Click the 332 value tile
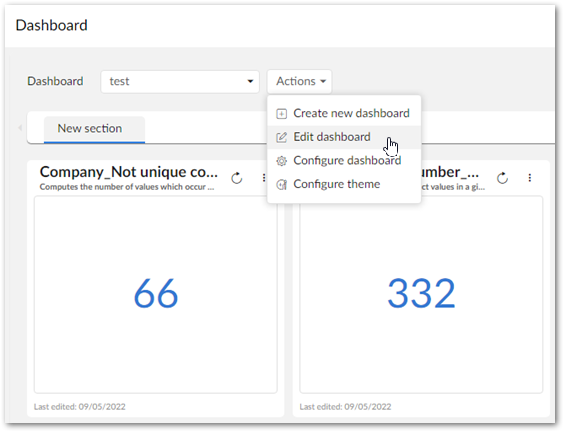This screenshot has height=432, width=564. tap(421, 294)
